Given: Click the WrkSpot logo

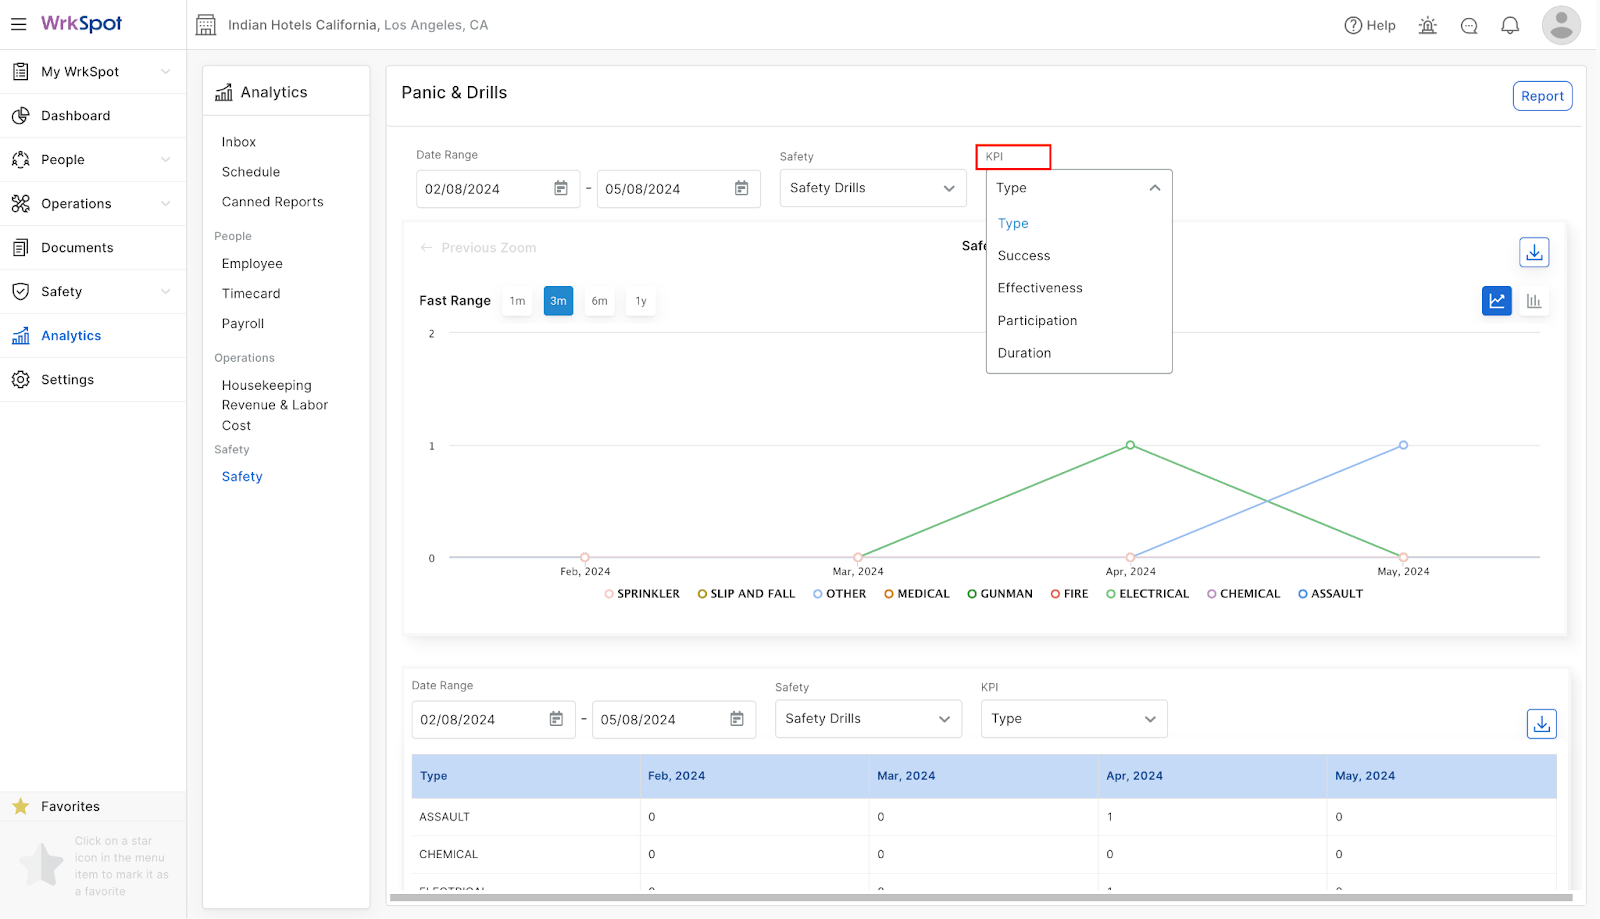Looking at the screenshot, I should click(81, 24).
